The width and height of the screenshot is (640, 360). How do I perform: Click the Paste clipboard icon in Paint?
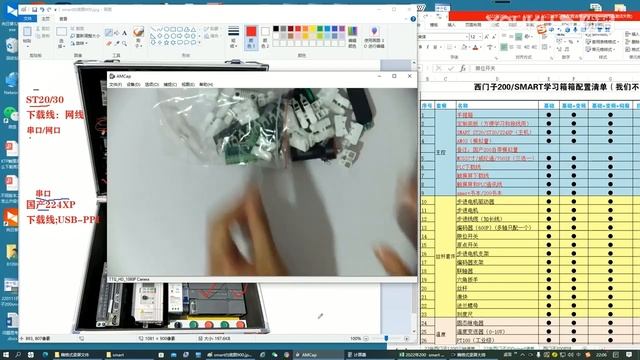27,32
